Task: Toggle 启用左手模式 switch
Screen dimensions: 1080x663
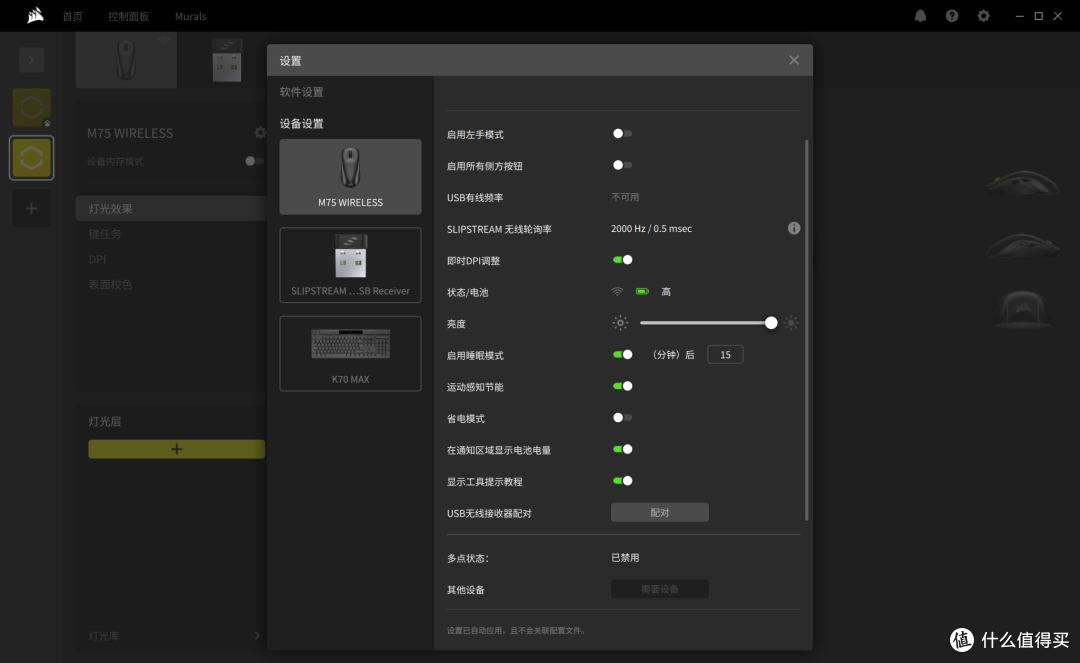Action: [x=622, y=134]
